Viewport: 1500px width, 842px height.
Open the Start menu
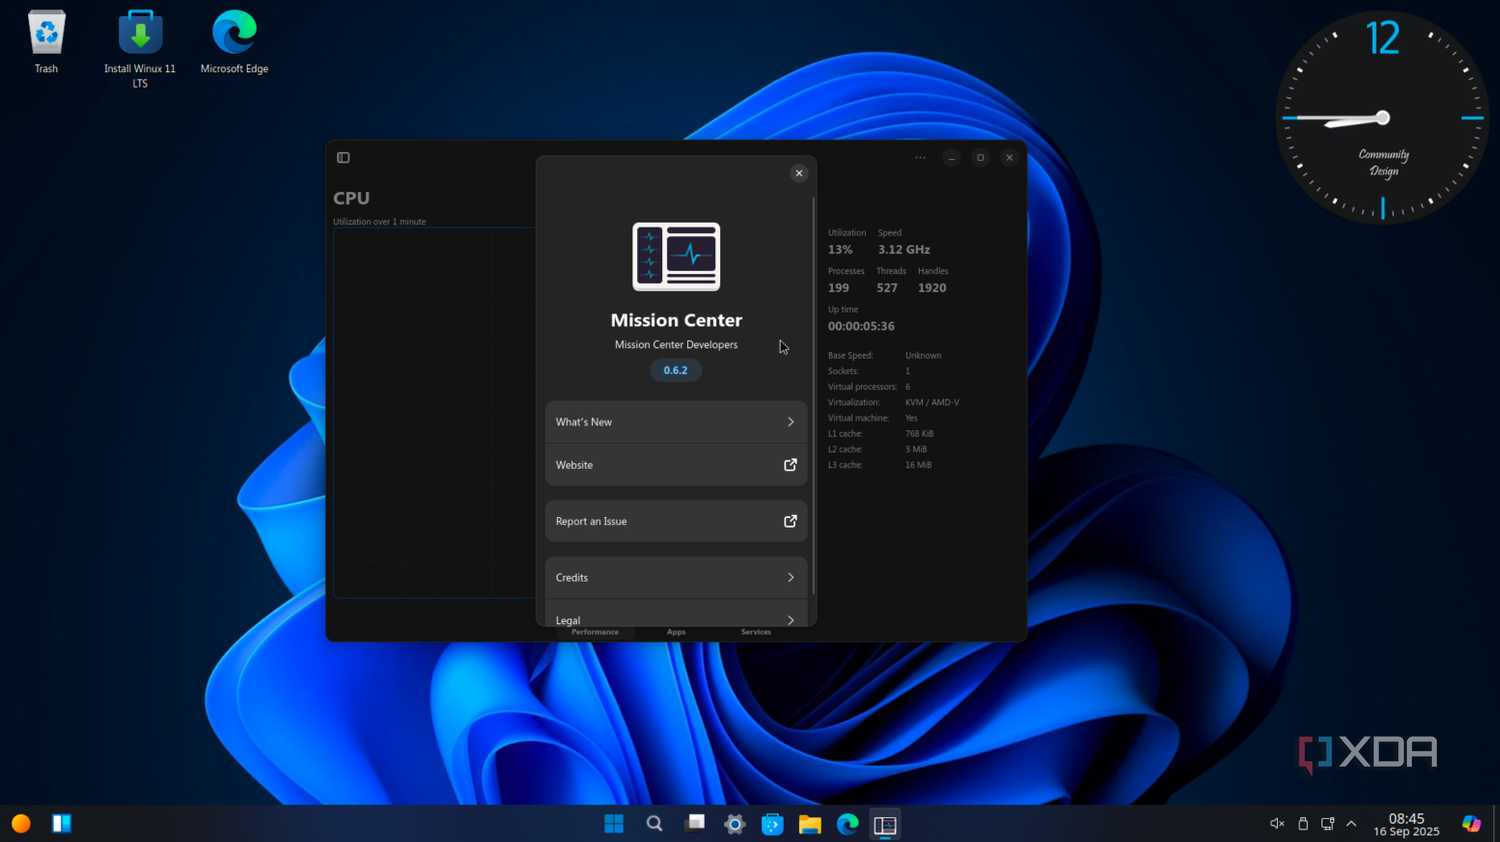click(614, 824)
